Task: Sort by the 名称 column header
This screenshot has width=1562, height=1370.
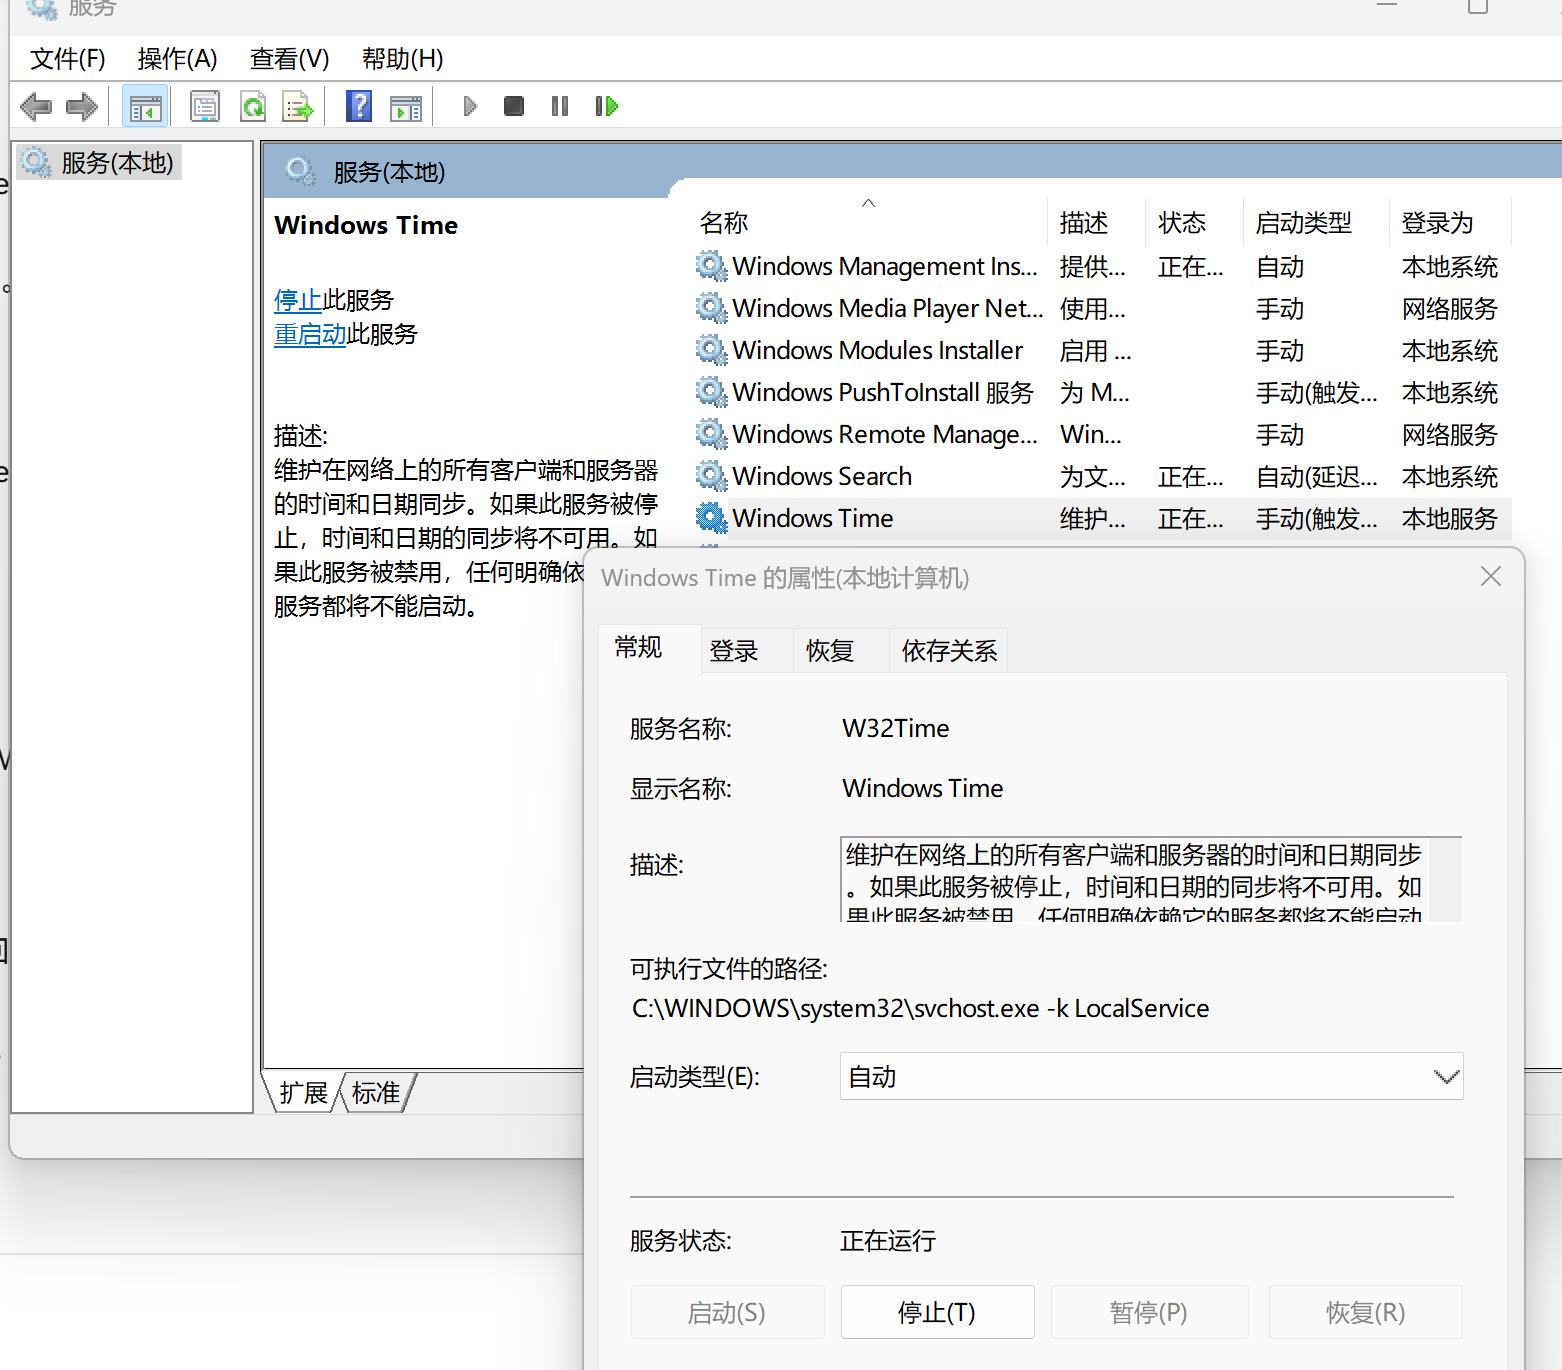Action: tap(868, 222)
